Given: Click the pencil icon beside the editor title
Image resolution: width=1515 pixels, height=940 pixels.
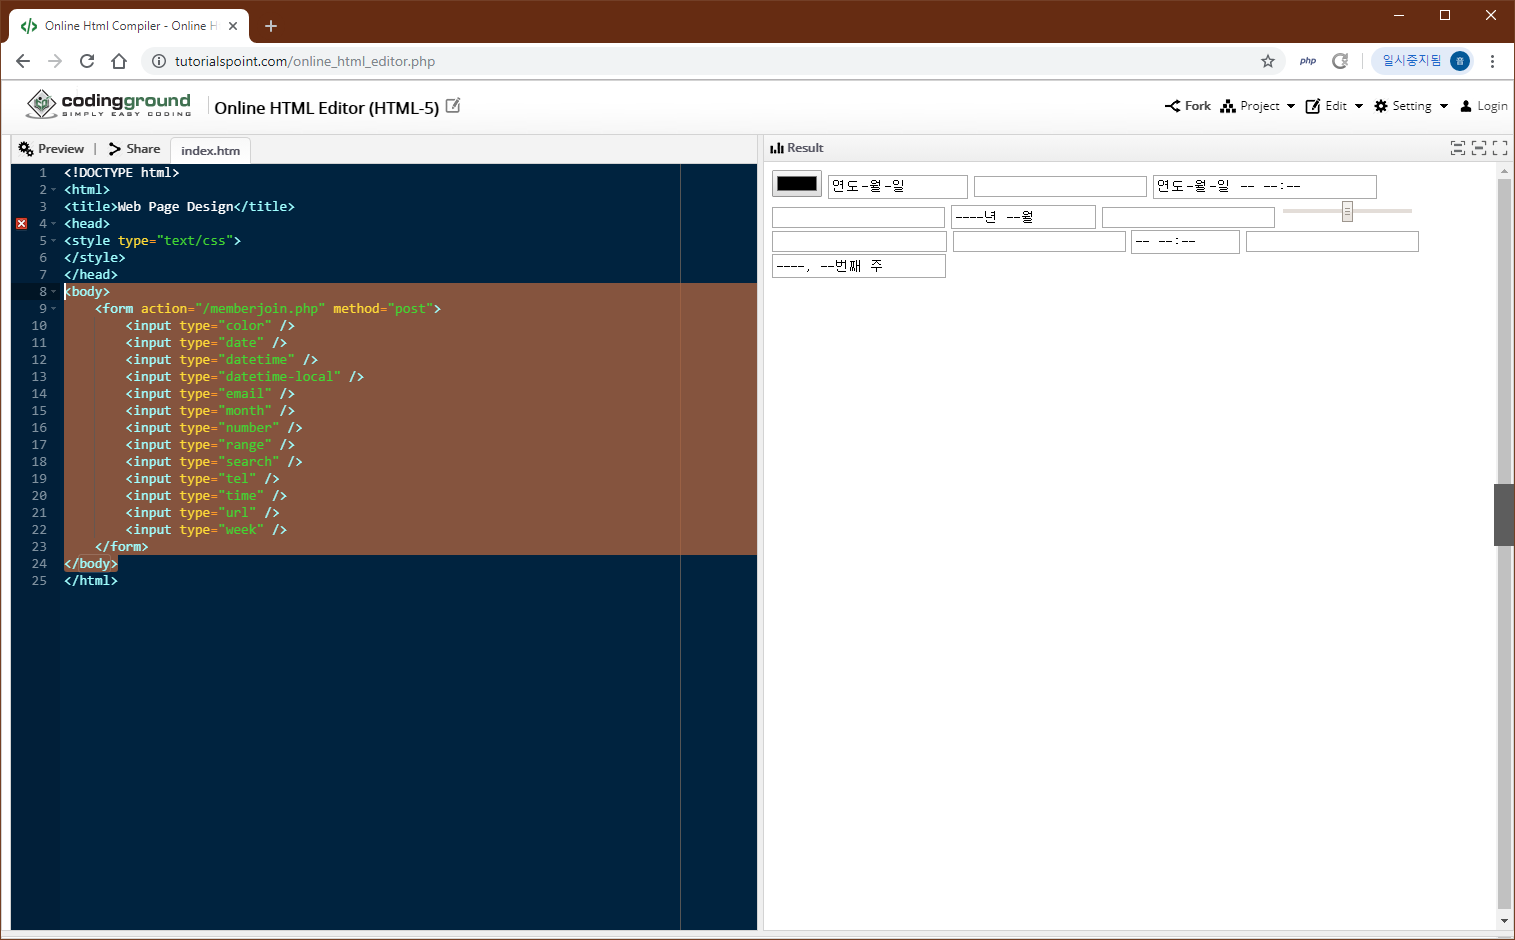Looking at the screenshot, I should [x=454, y=104].
